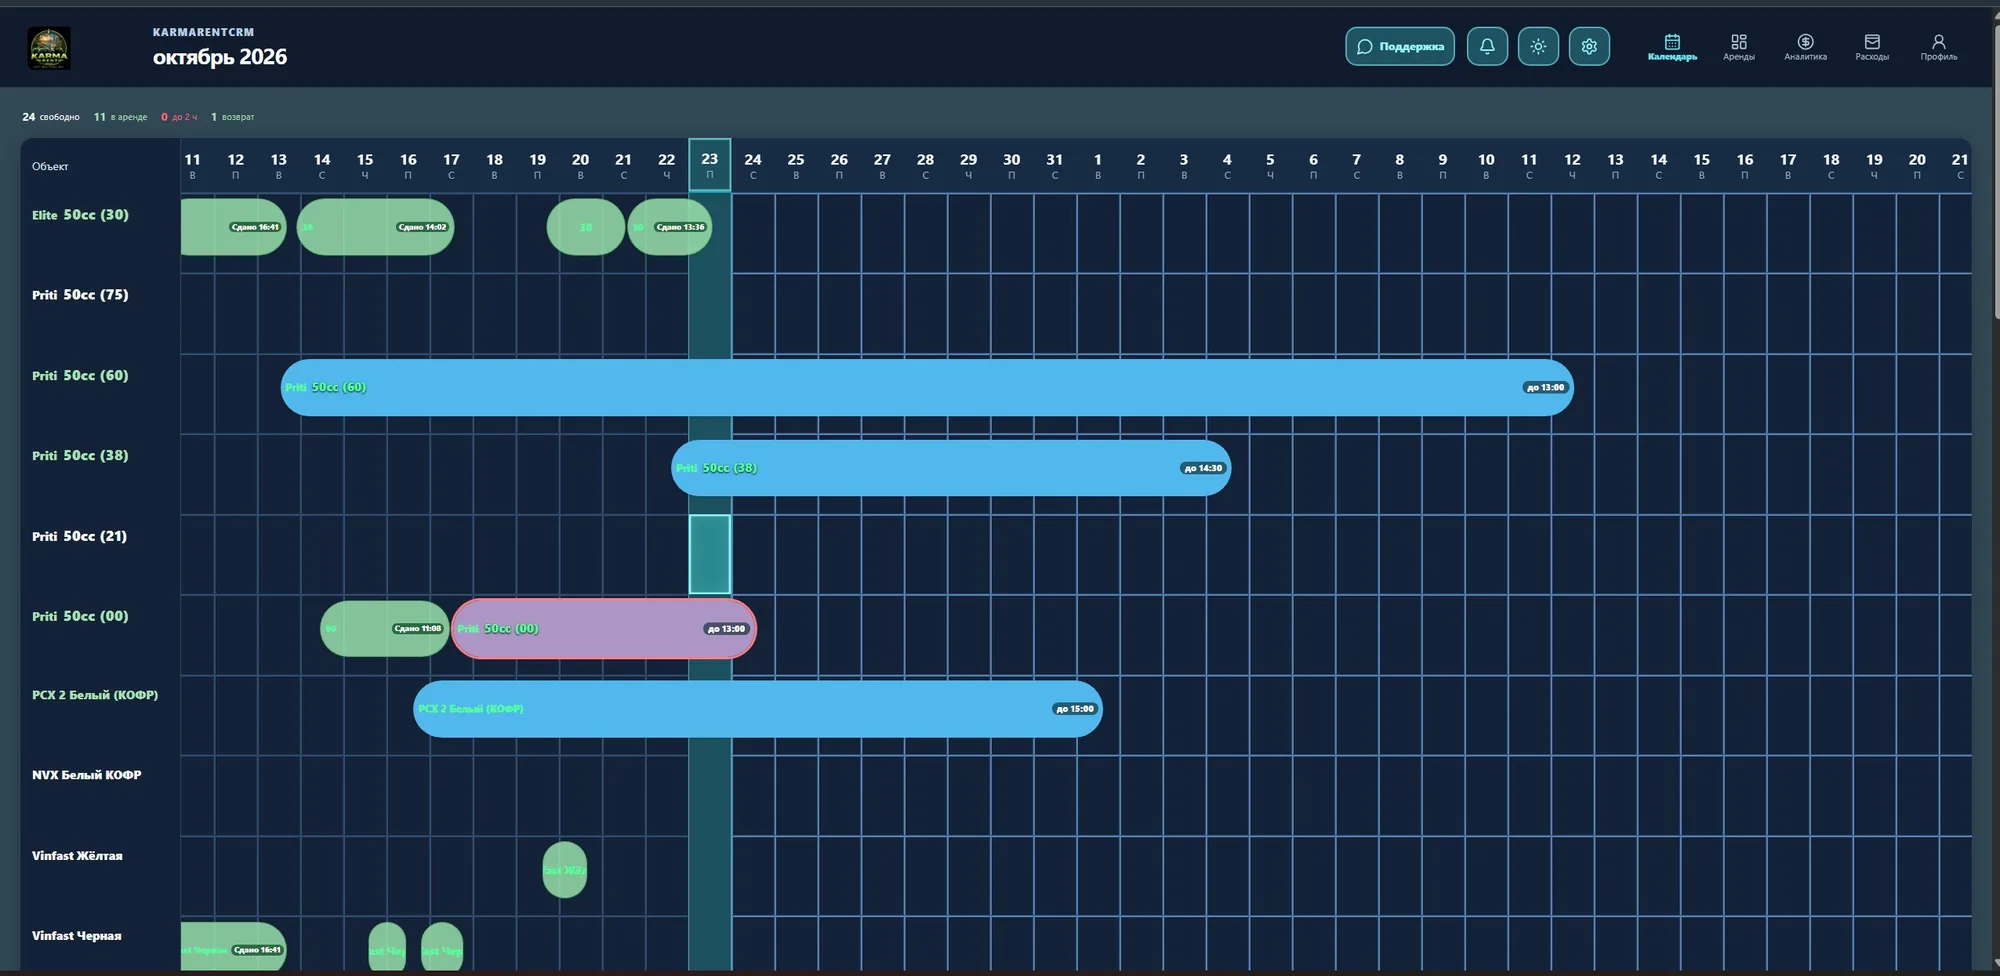Switch to Календарь tab
Image resolution: width=2000 pixels, height=976 pixels.
pos(1672,47)
